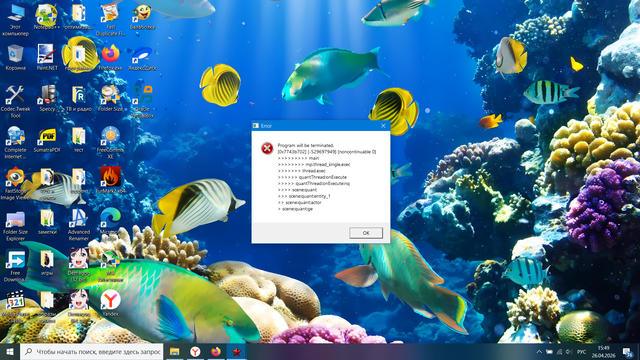This screenshot has height=360, width=640.
Task: Select the FastStone Image Viewer shortcut
Action: pyautogui.click(x=15, y=183)
